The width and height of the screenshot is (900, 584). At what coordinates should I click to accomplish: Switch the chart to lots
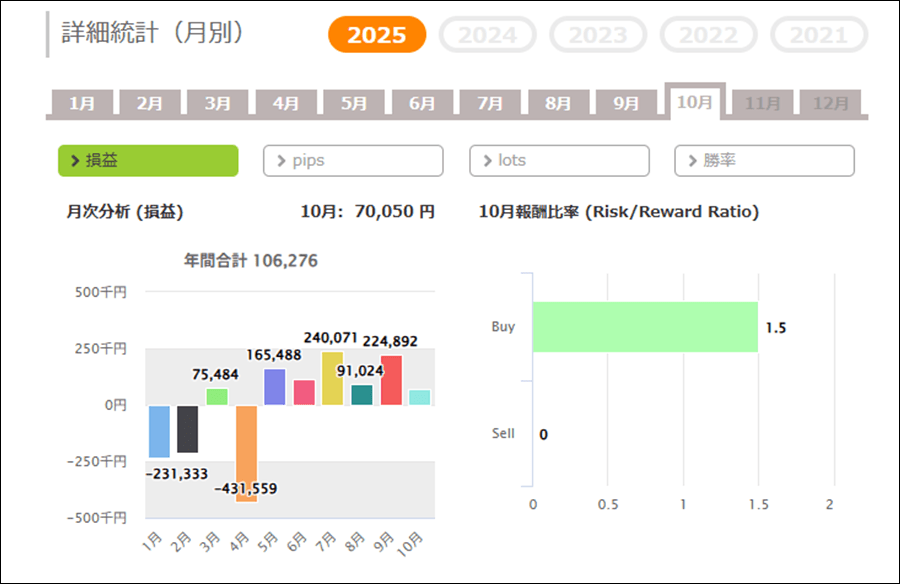click(559, 160)
